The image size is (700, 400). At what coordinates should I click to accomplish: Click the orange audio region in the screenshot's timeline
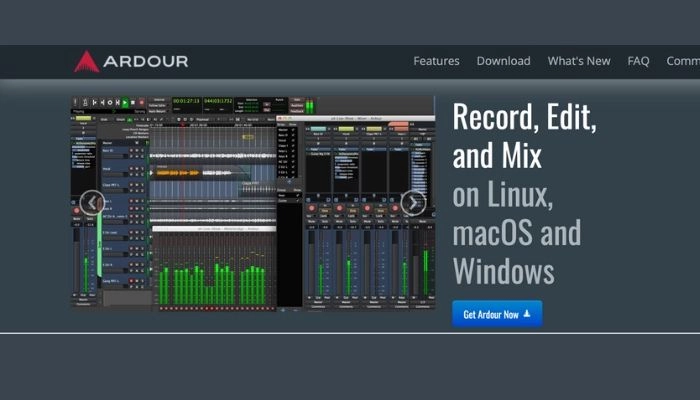click(x=178, y=173)
